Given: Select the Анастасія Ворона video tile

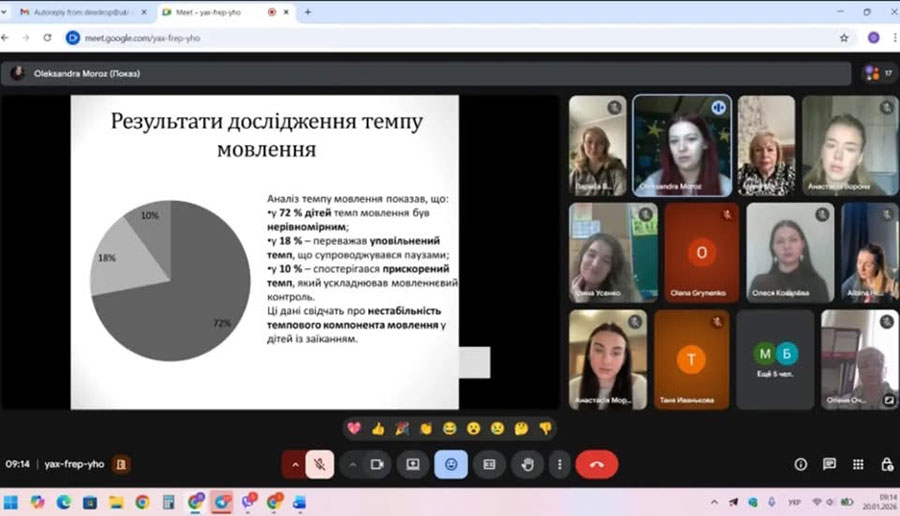Looking at the screenshot, I should coord(850,146).
